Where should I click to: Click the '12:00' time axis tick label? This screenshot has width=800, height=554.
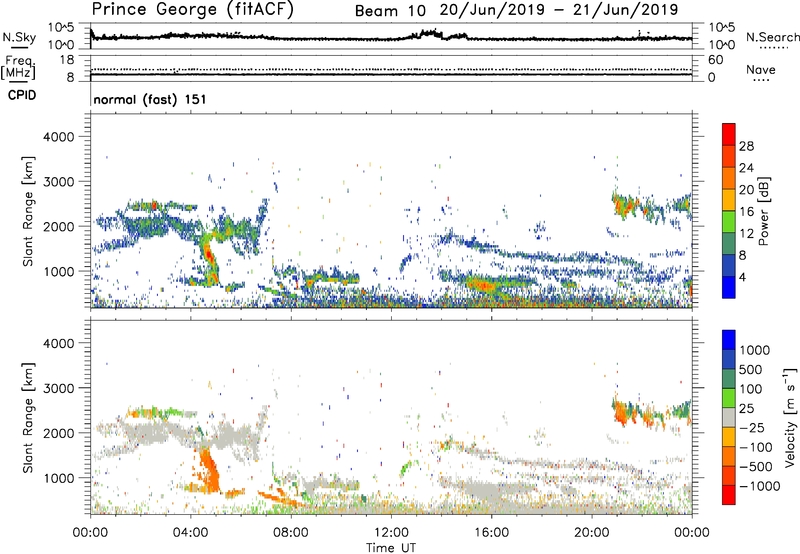(x=391, y=533)
